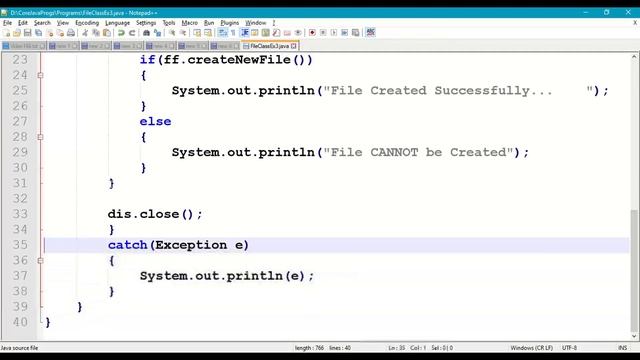Paste from clipboard via toolbar icon

[107, 33]
